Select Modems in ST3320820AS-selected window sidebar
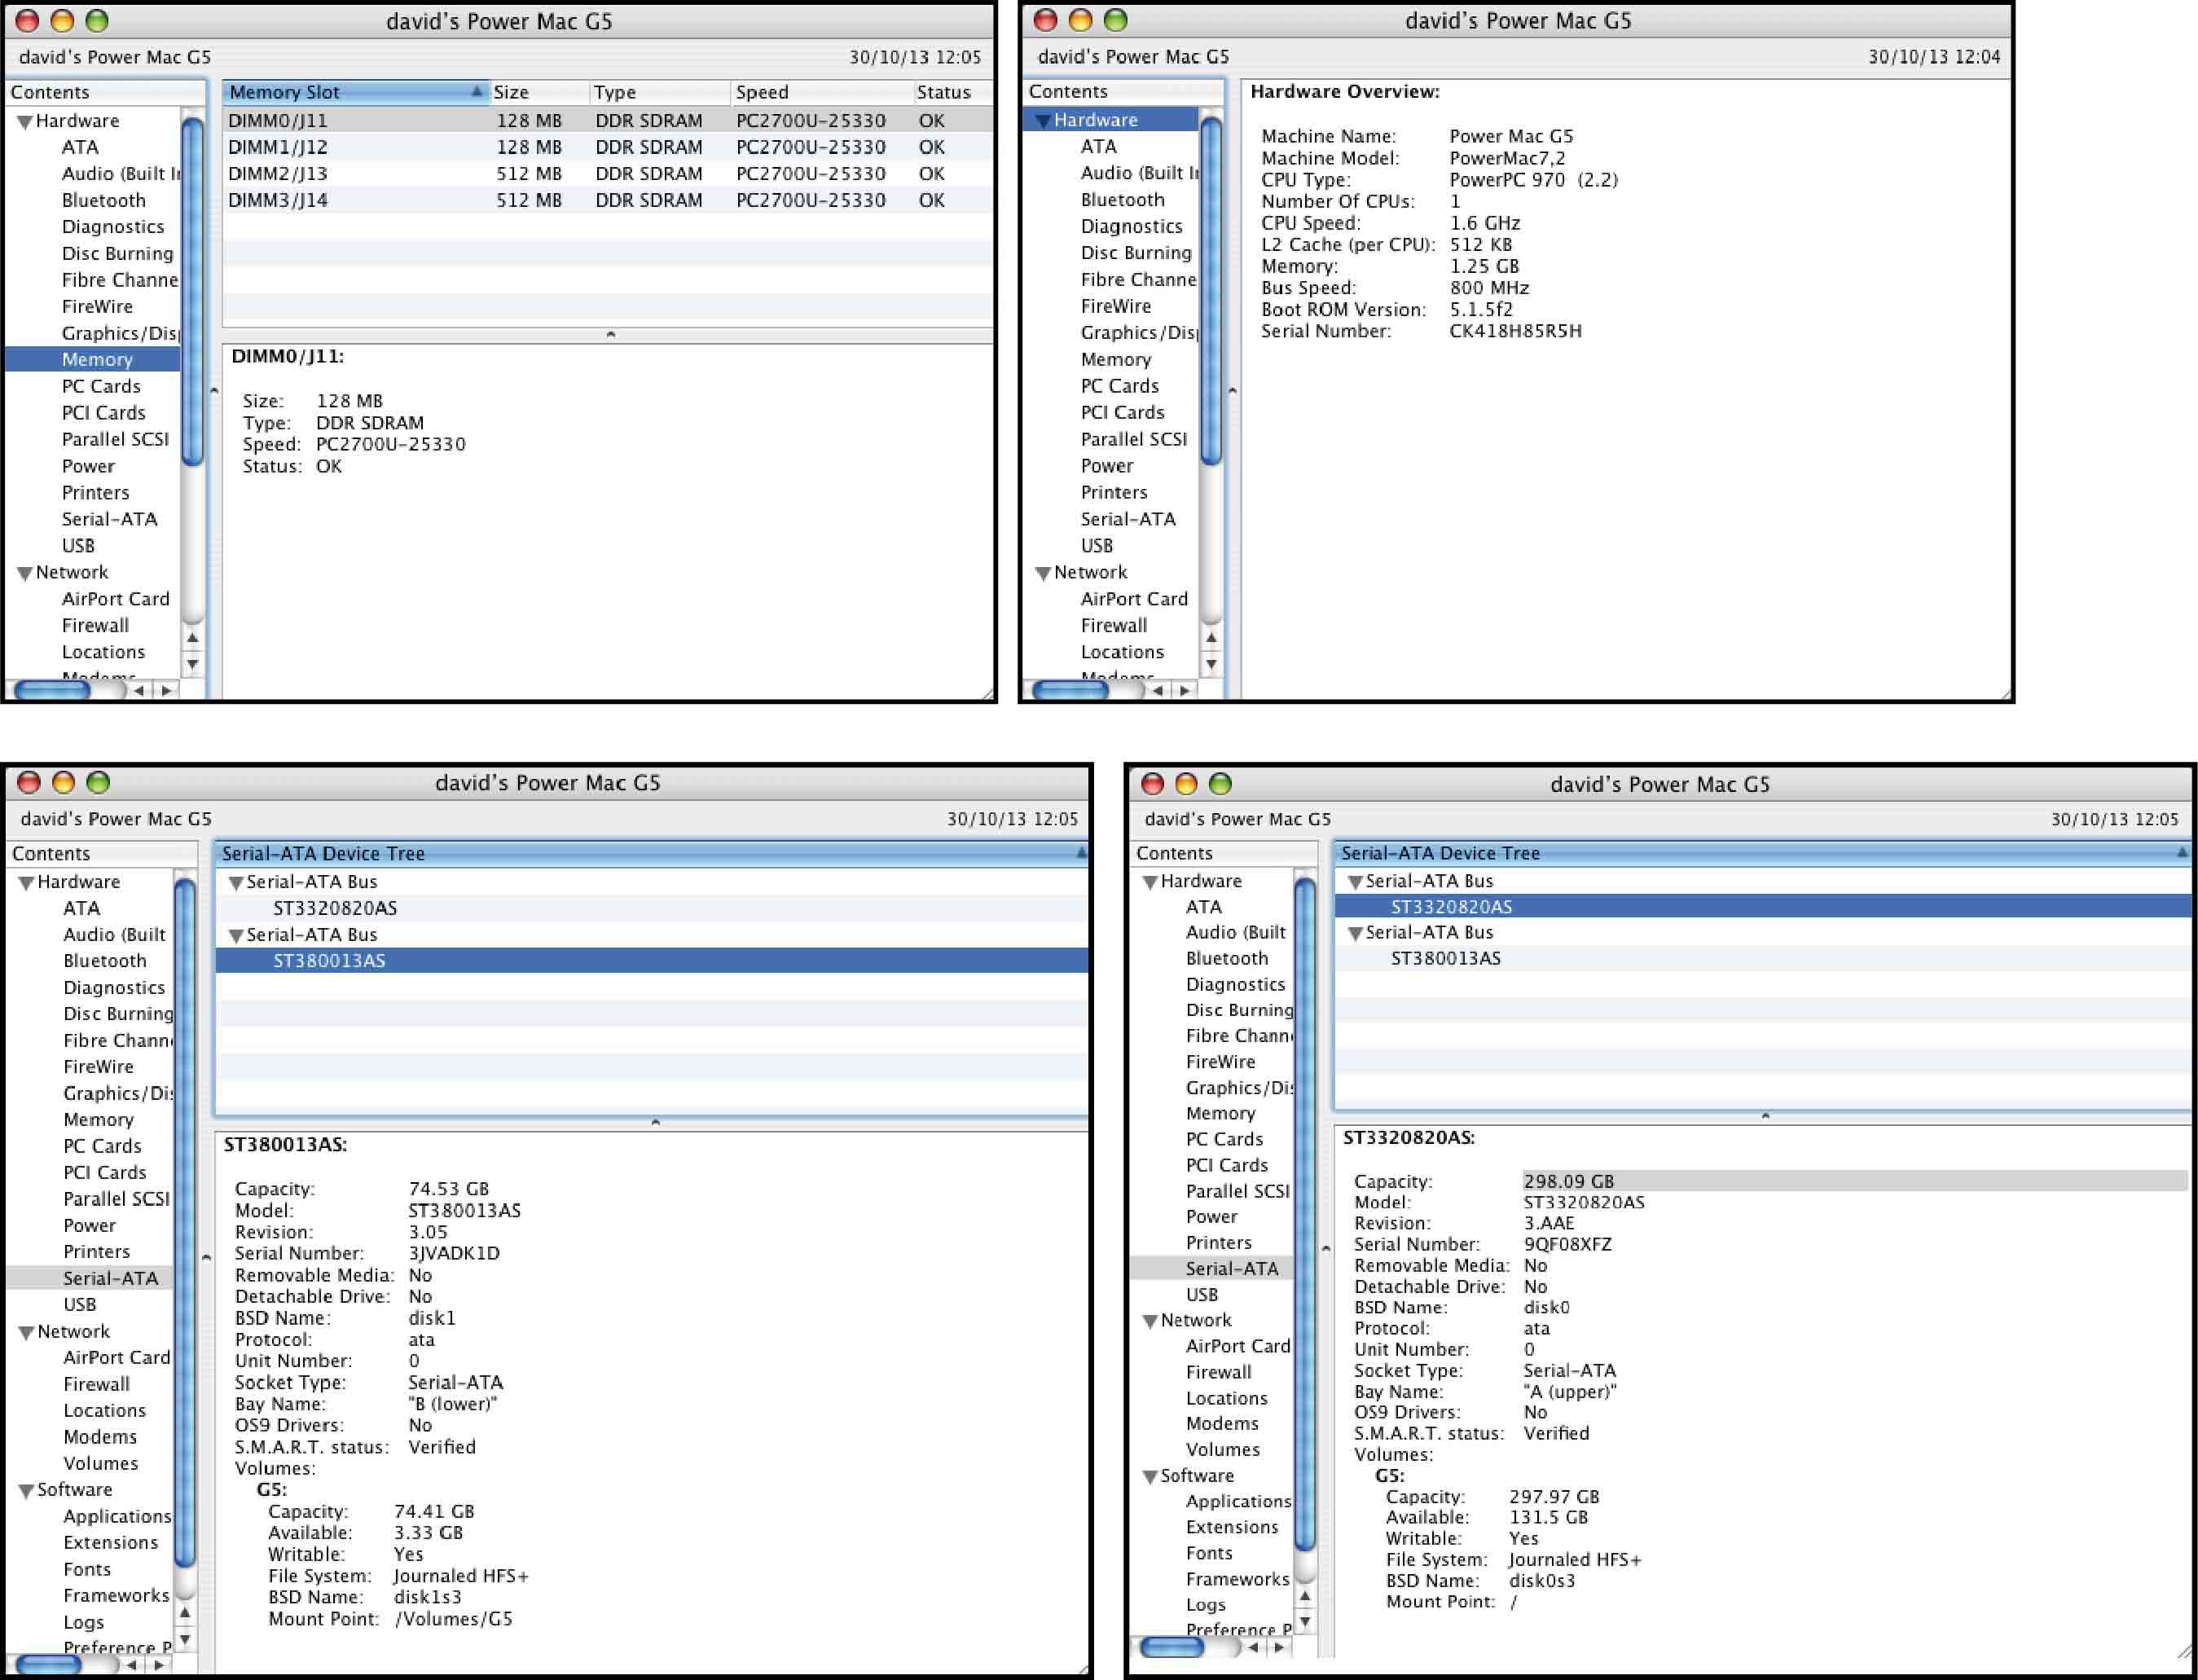 pos(1222,1423)
